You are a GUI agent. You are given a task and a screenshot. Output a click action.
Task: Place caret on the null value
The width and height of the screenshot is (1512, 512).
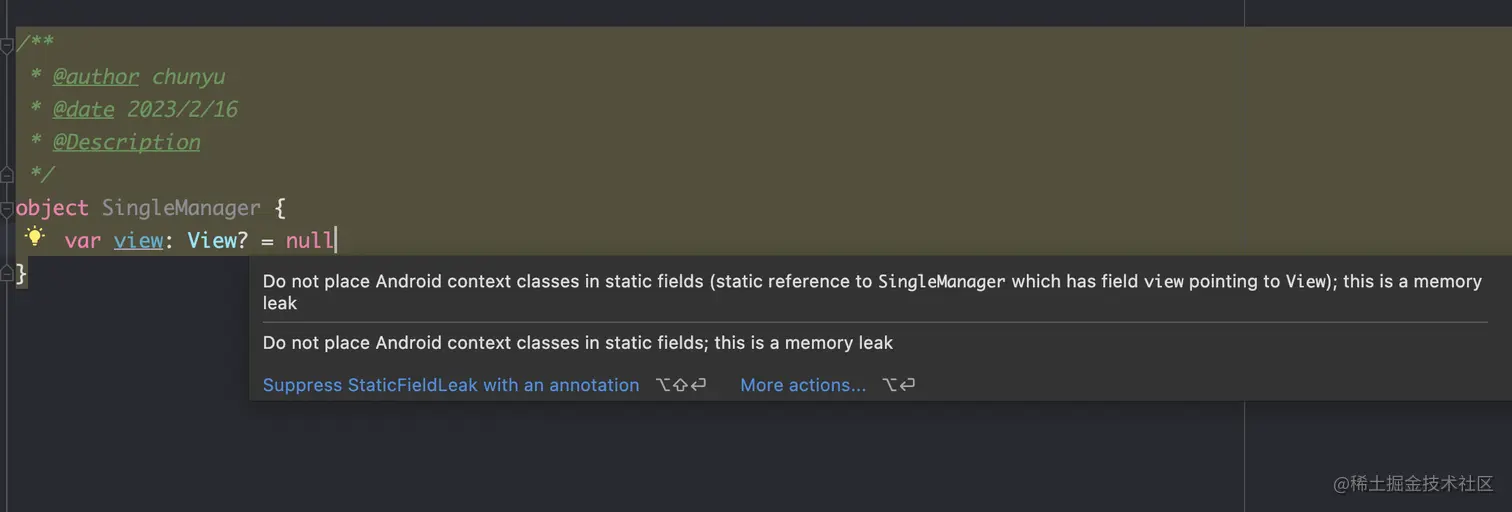click(x=310, y=241)
